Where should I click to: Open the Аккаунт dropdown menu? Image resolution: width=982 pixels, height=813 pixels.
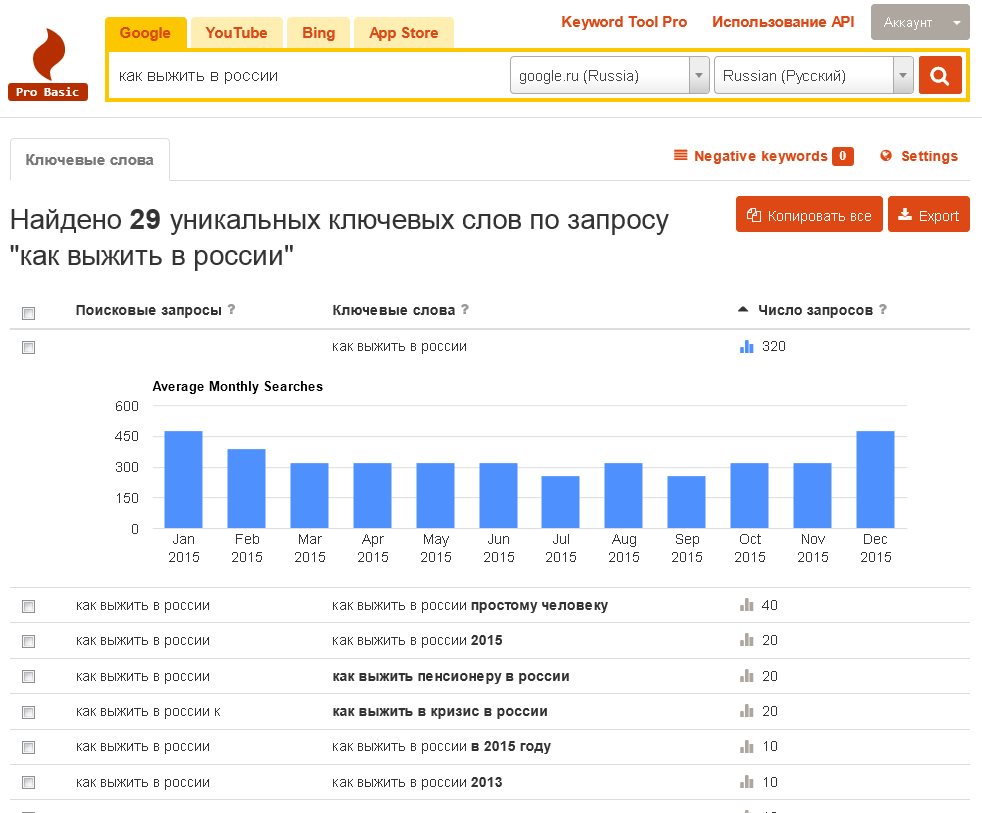point(920,23)
